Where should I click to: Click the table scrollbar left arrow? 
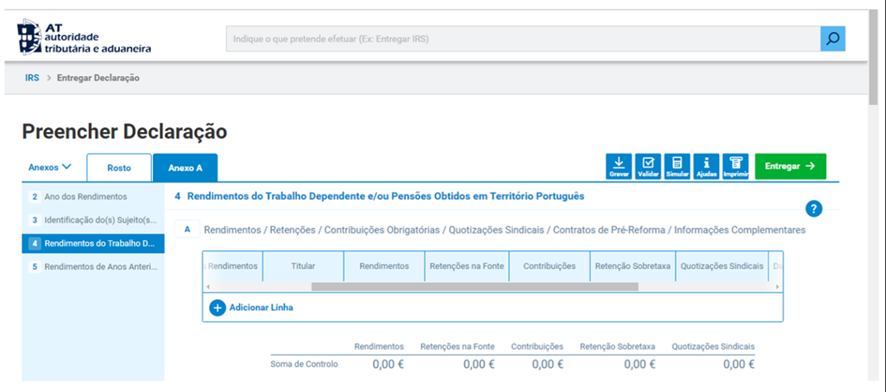click(x=207, y=287)
